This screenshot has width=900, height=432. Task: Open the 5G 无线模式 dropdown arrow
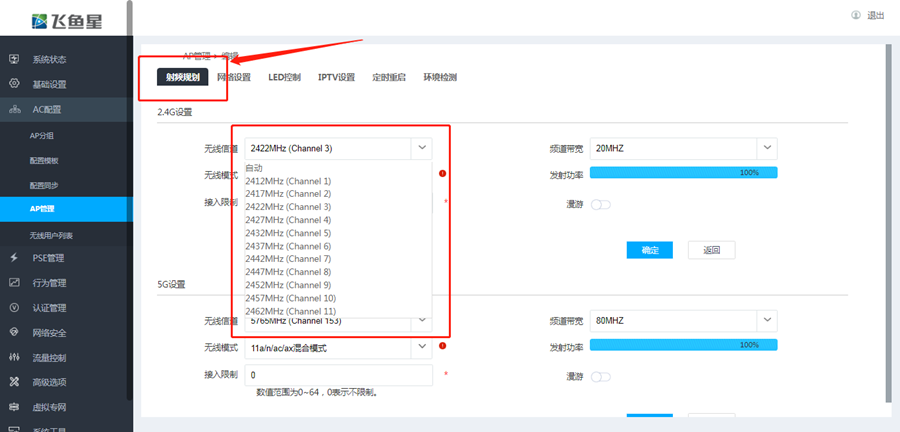coord(422,347)
